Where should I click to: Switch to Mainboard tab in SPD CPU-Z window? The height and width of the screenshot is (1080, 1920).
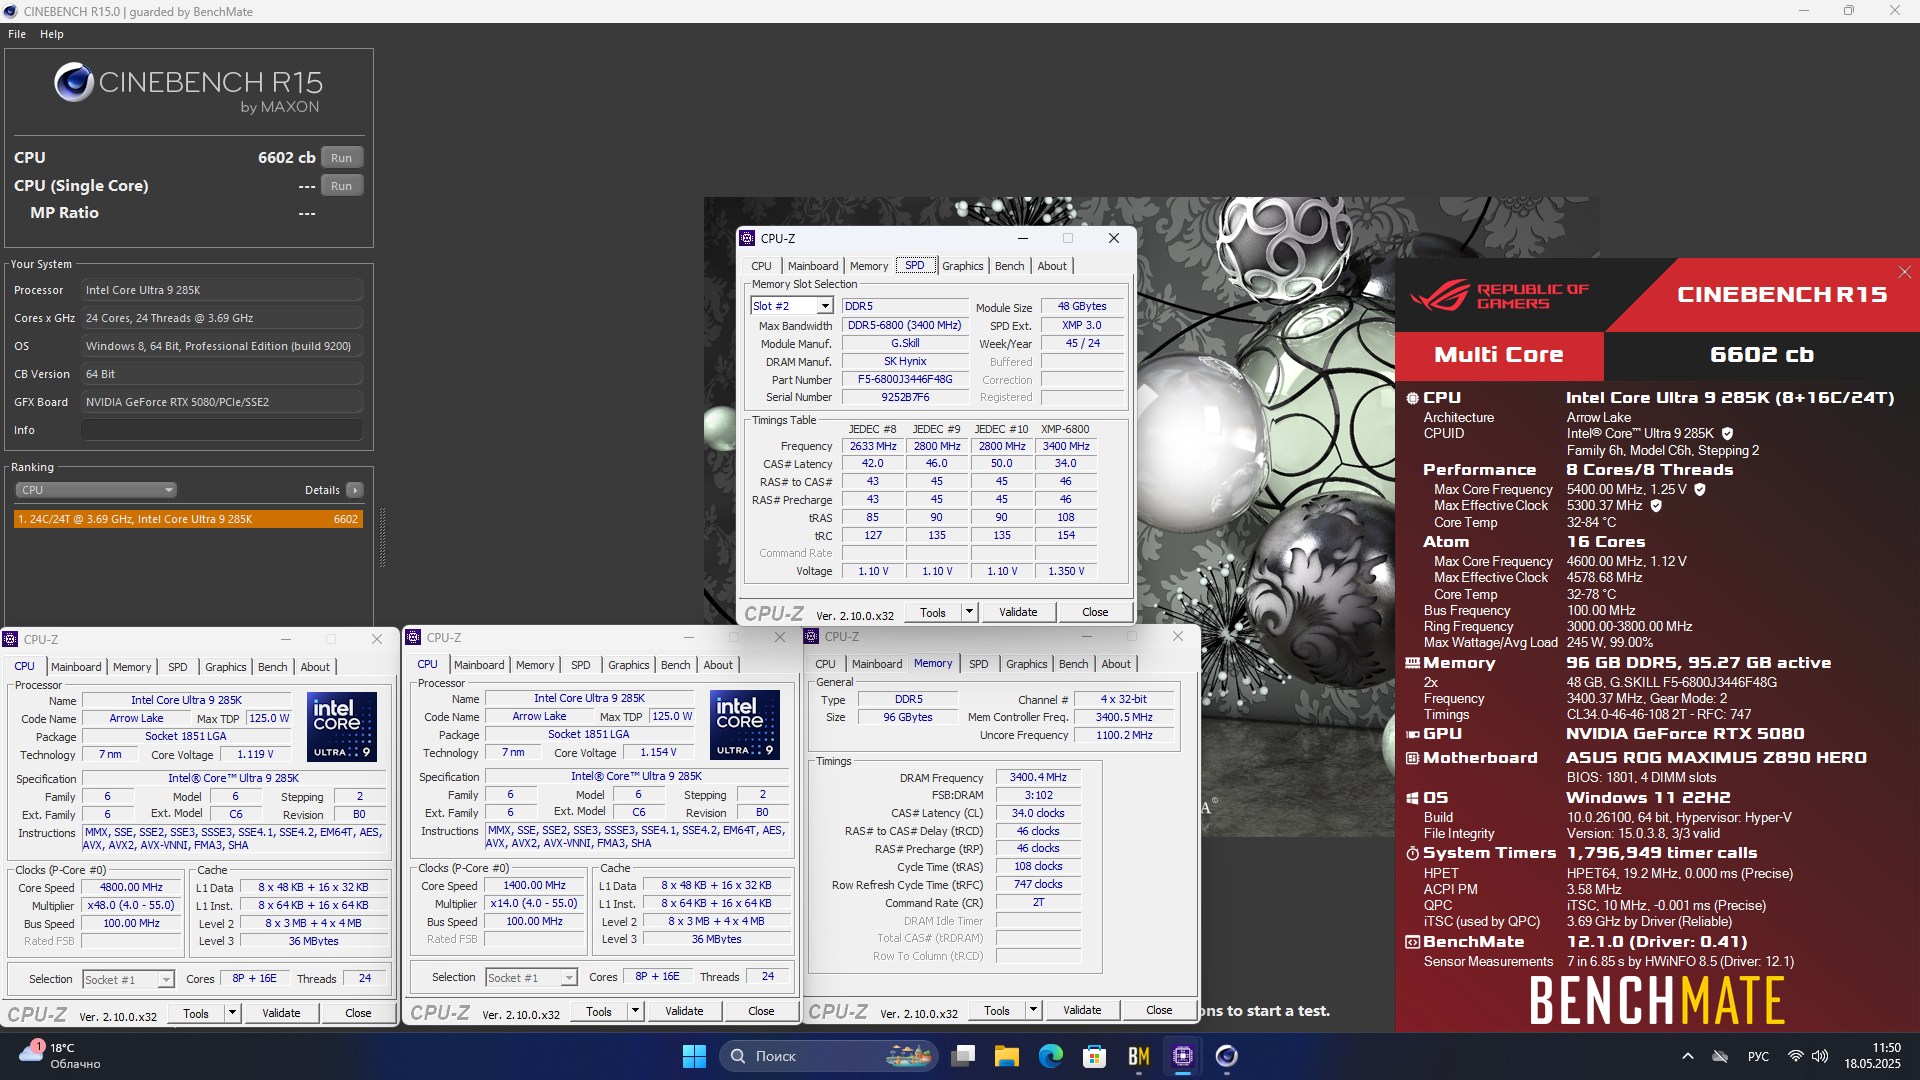(813, 266)
